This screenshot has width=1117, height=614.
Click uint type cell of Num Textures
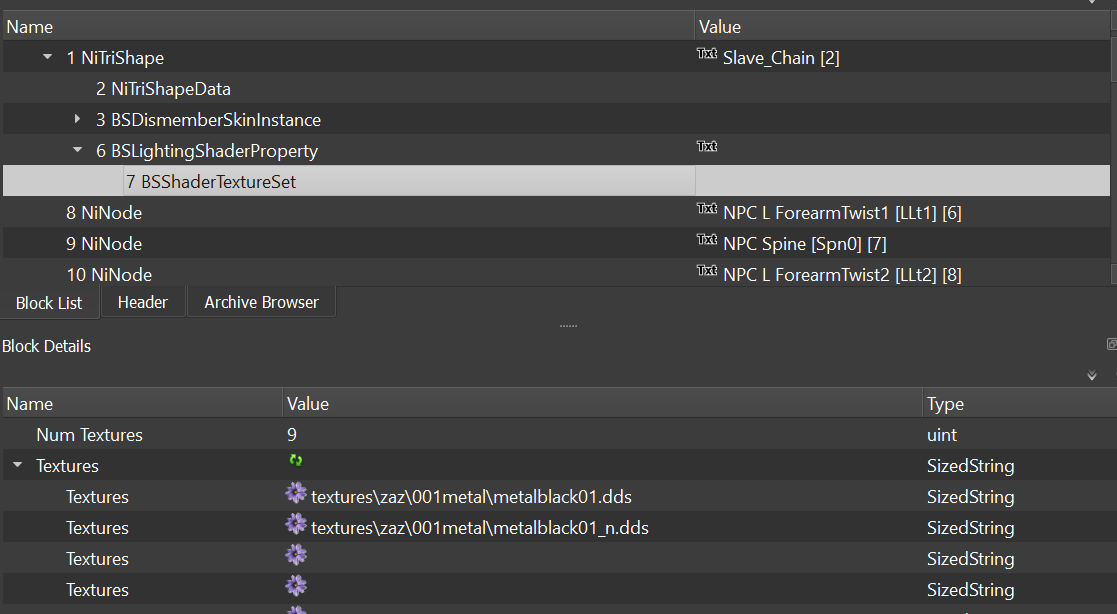click(x=942, y=435)
